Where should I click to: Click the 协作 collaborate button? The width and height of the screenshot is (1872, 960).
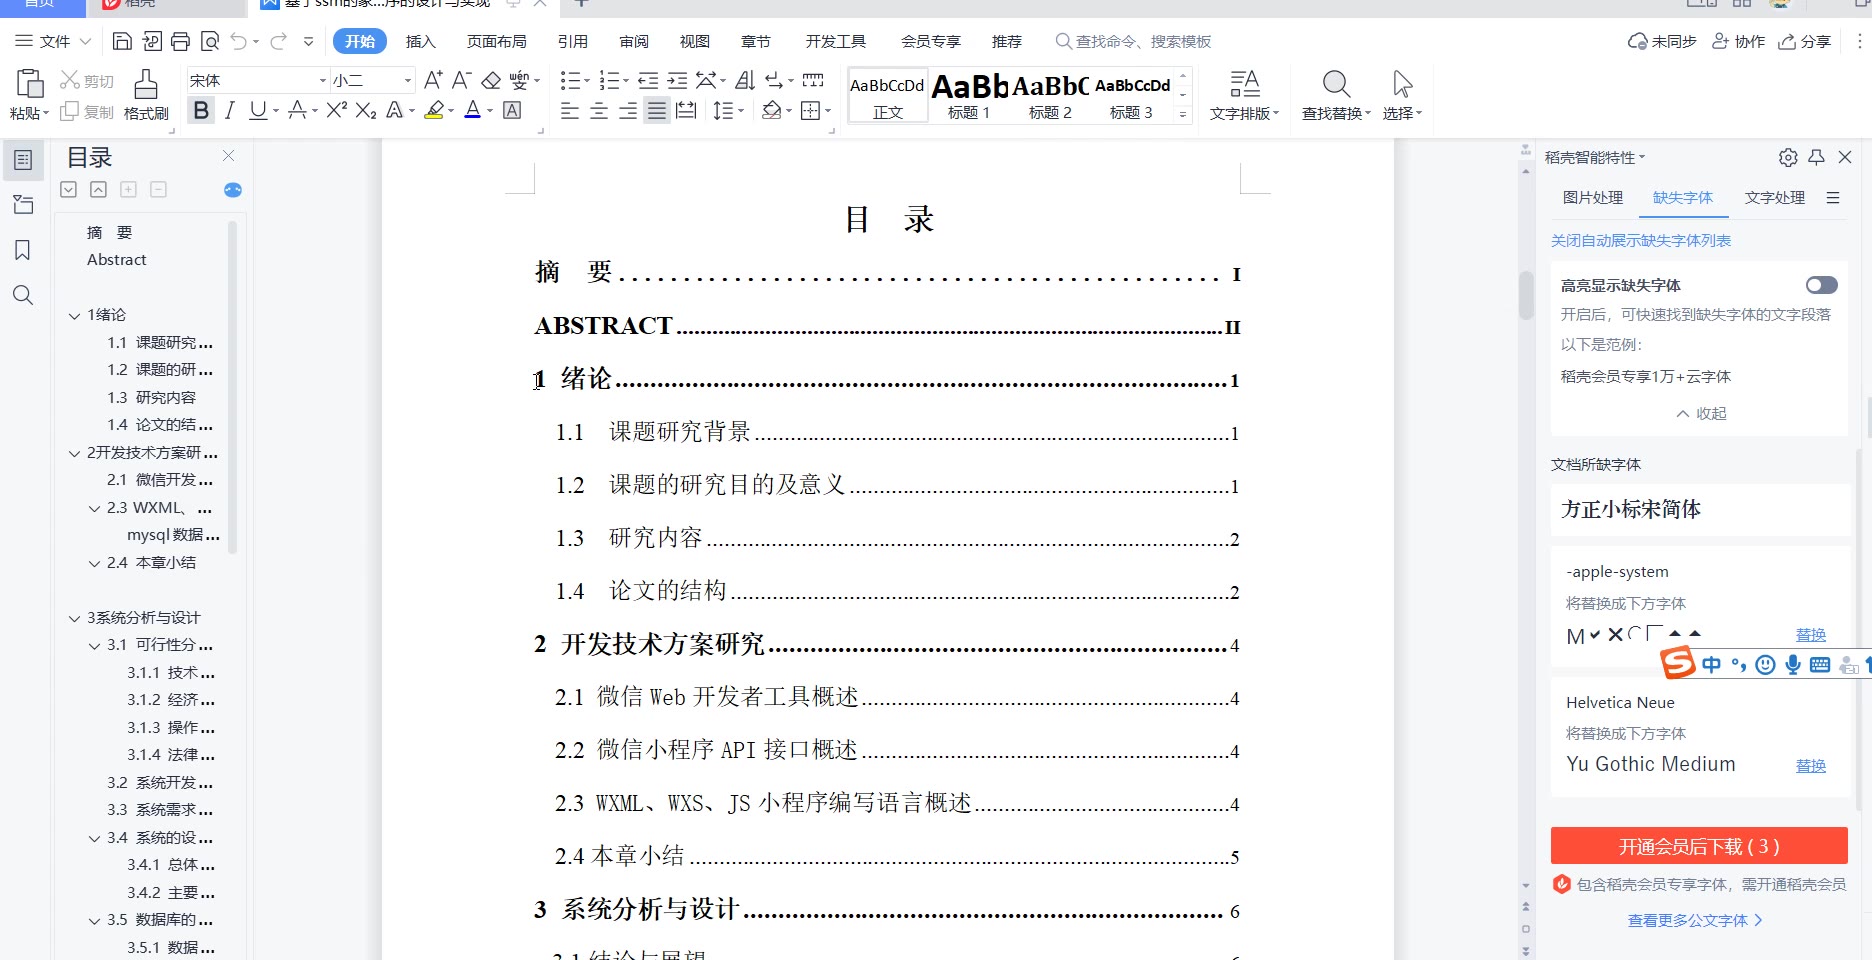(x=1739, y=41)
